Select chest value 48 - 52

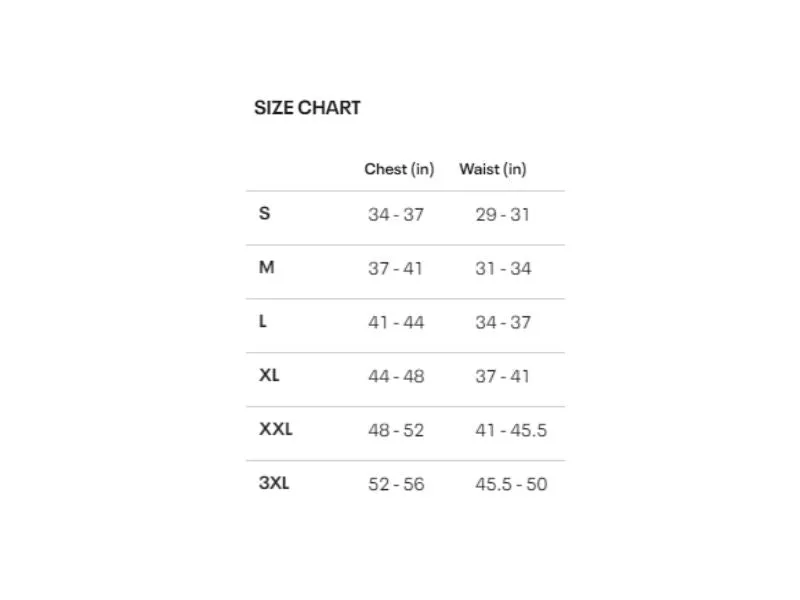coord(396,431)
